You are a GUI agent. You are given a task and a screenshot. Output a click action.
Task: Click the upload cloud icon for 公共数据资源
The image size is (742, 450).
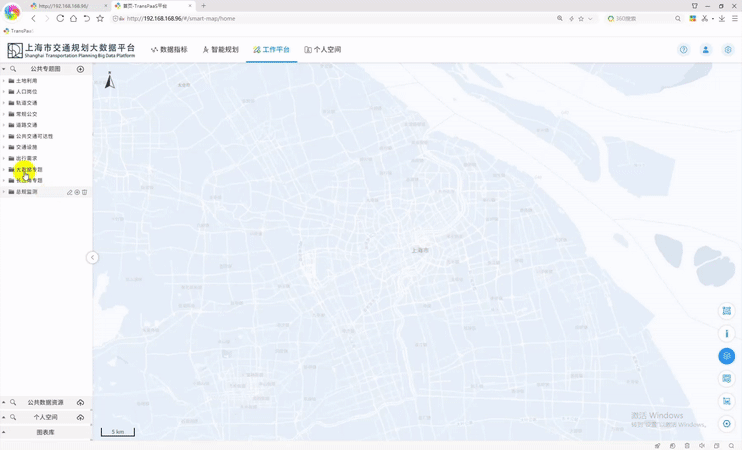click(81, 403)
